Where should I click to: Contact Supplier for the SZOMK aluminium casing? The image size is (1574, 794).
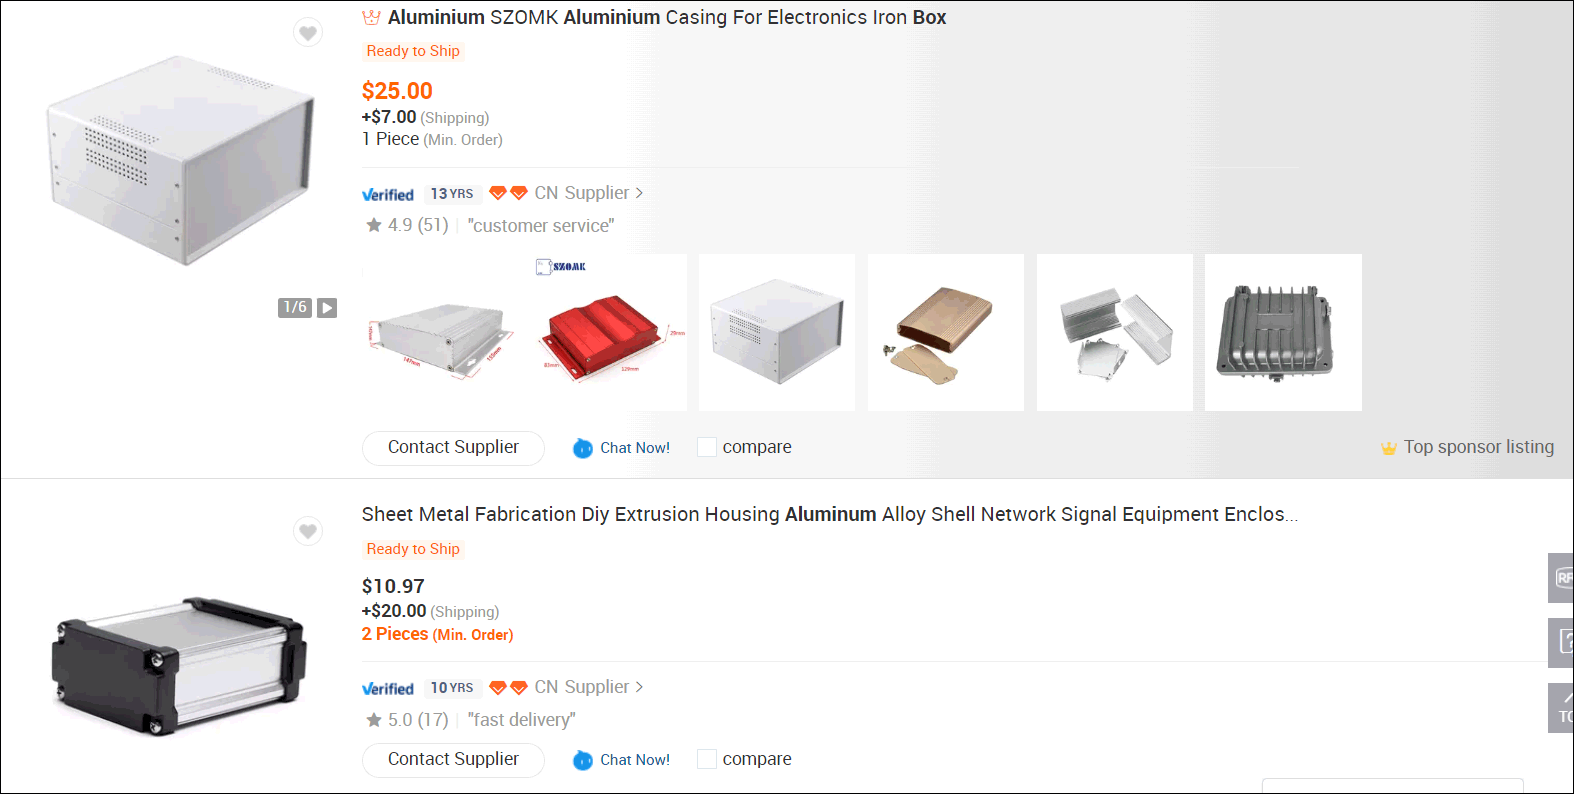453,448
